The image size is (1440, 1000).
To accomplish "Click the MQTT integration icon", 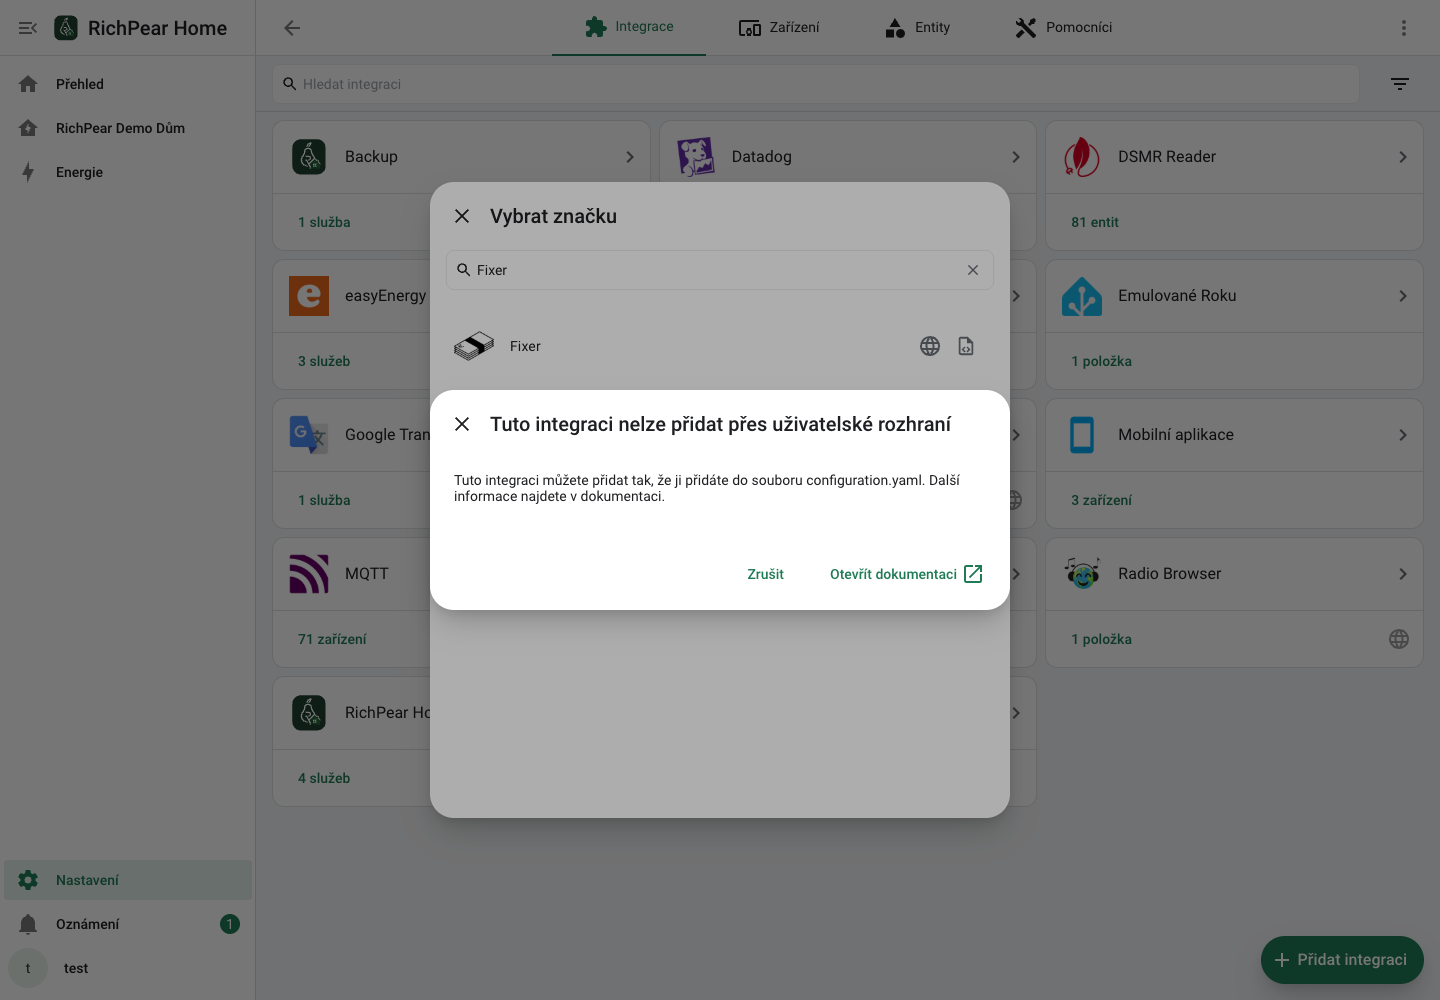I will pos(309,574).
